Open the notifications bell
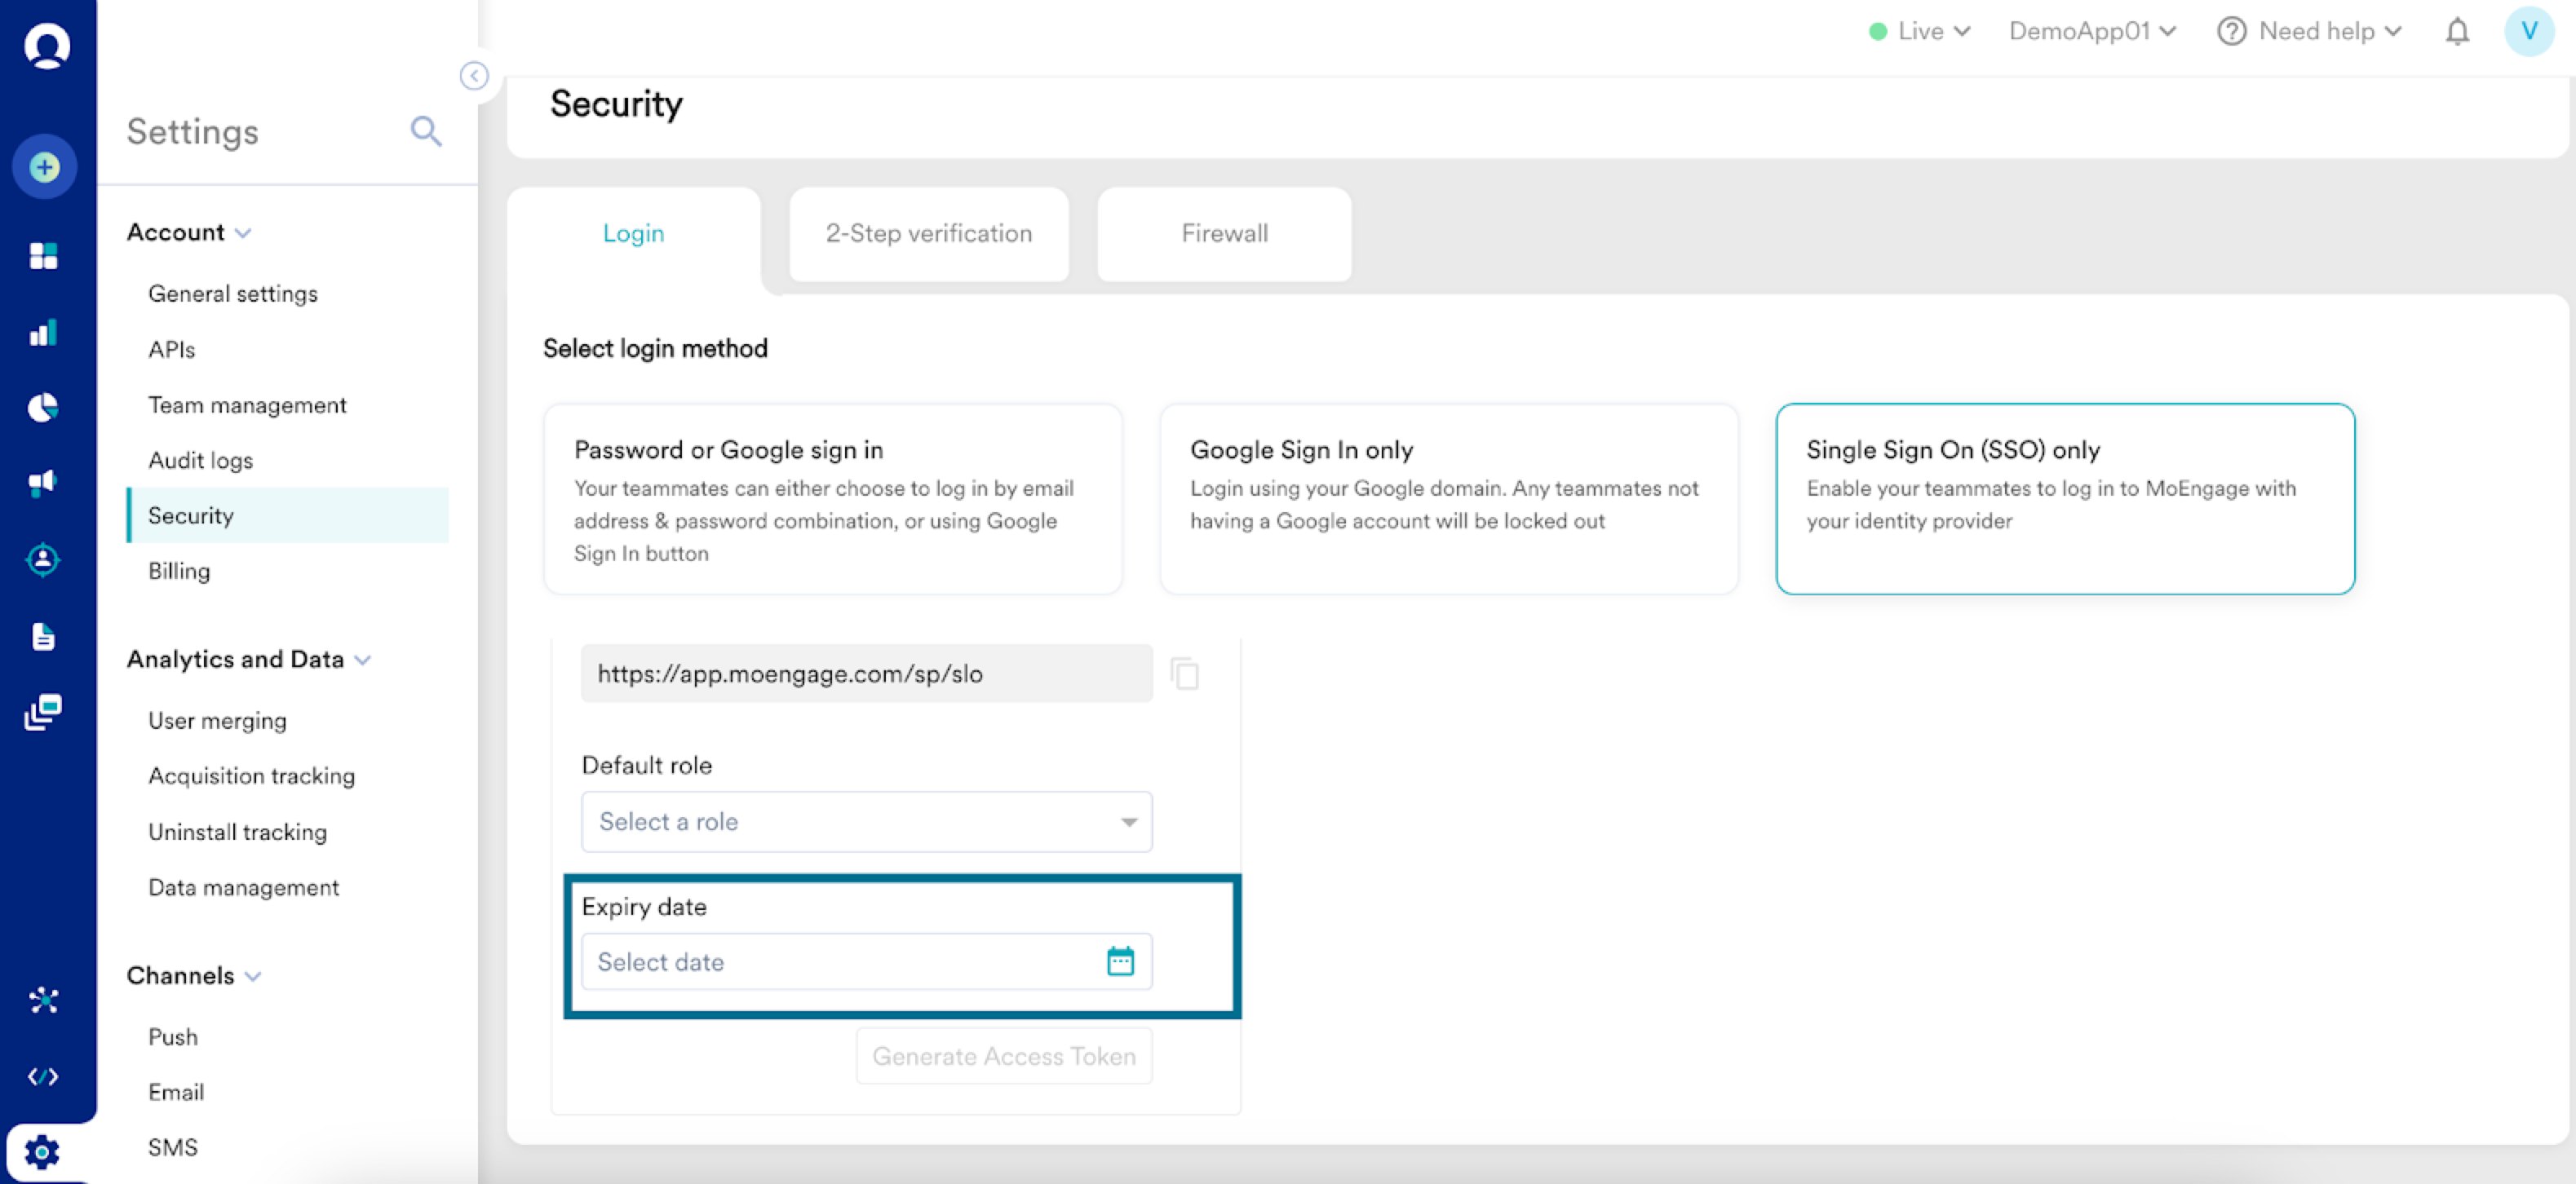Viewport: 2576px width, 1184px height. 2457,32
